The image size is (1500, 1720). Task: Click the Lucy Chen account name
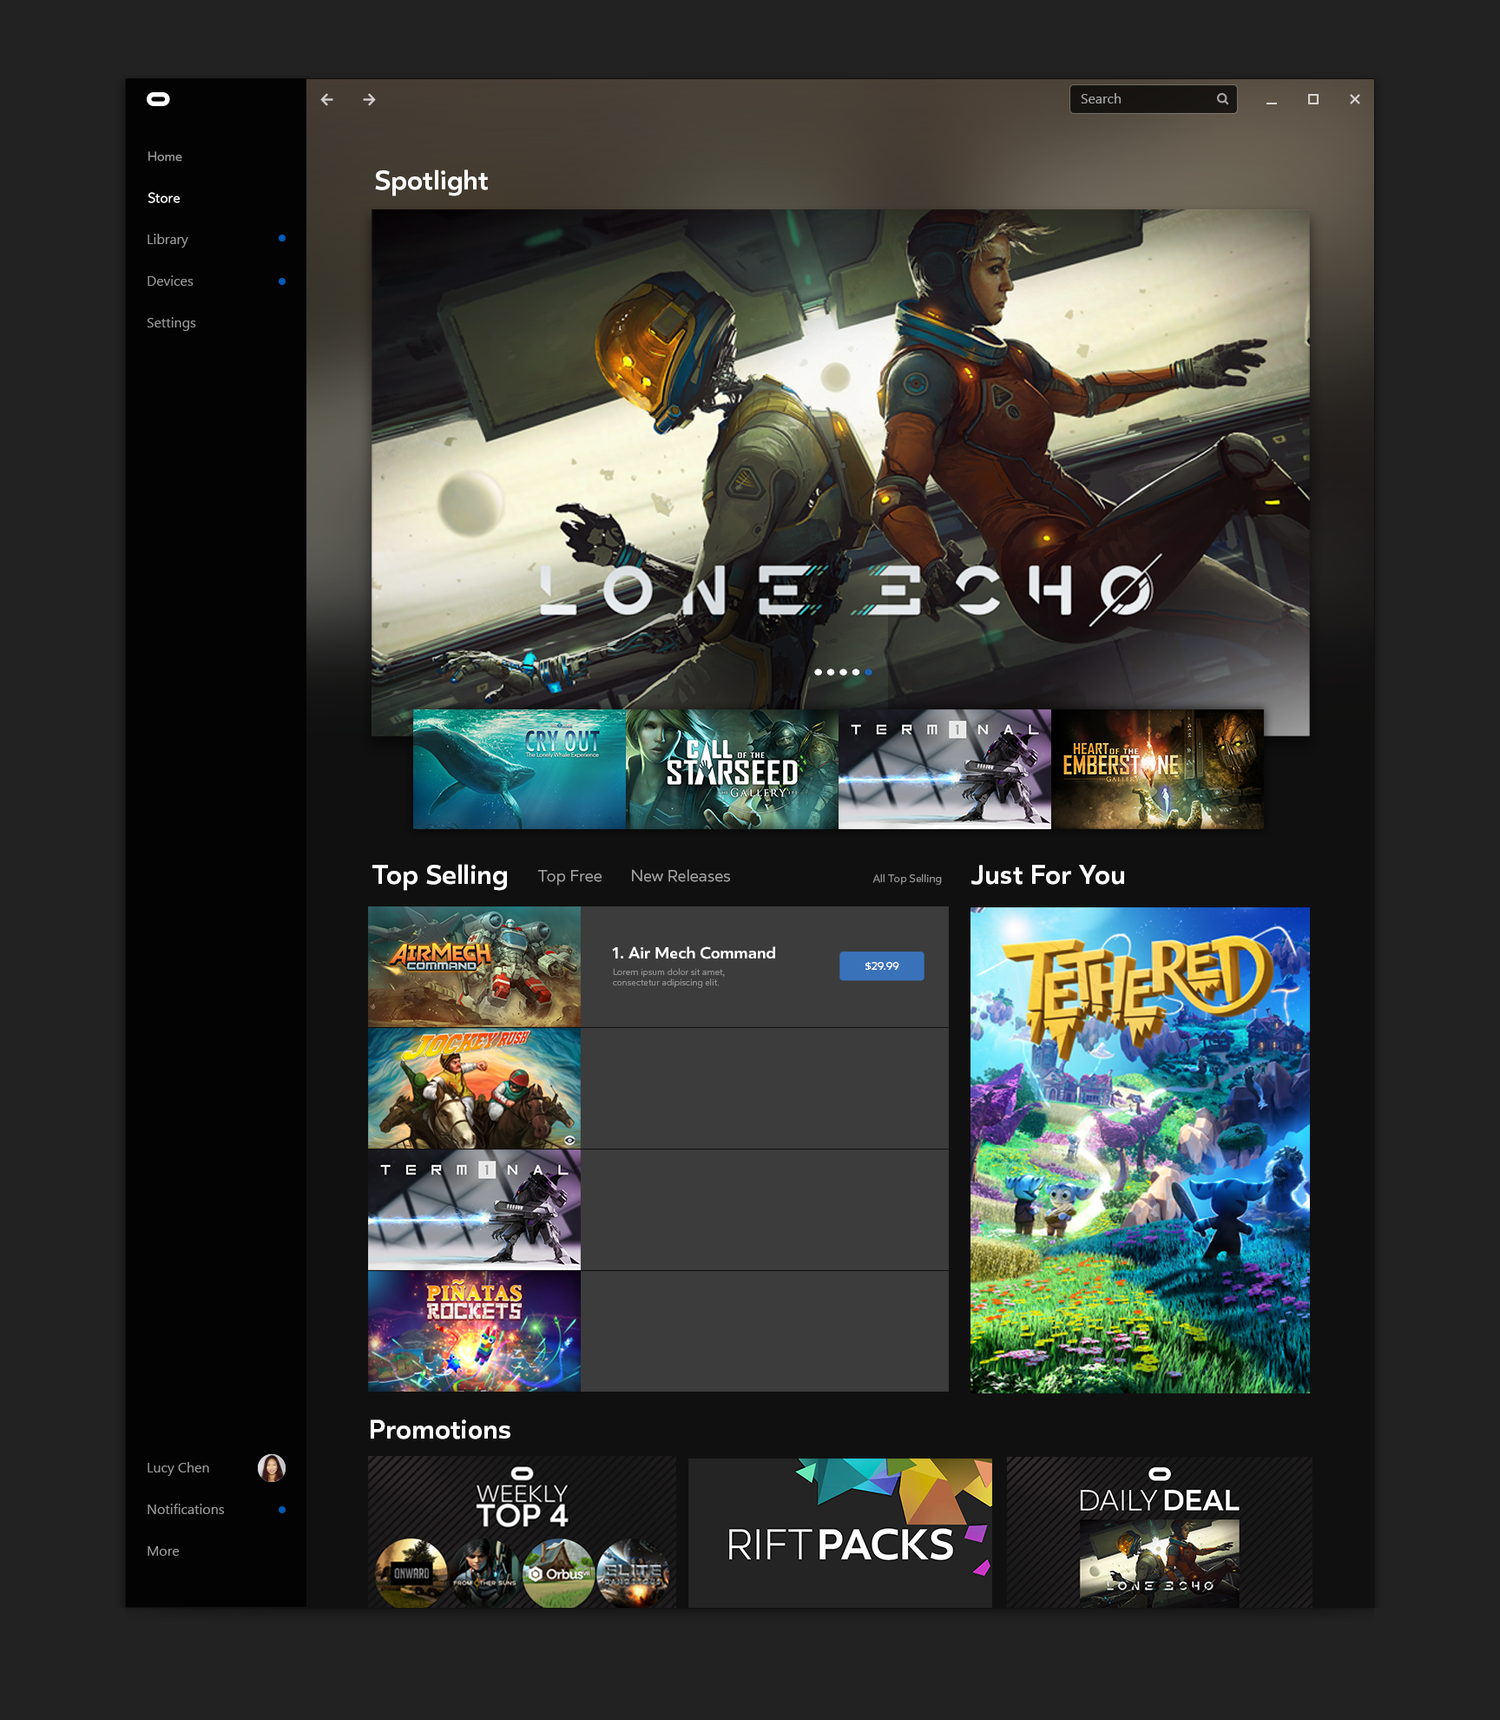(178, 1468)
